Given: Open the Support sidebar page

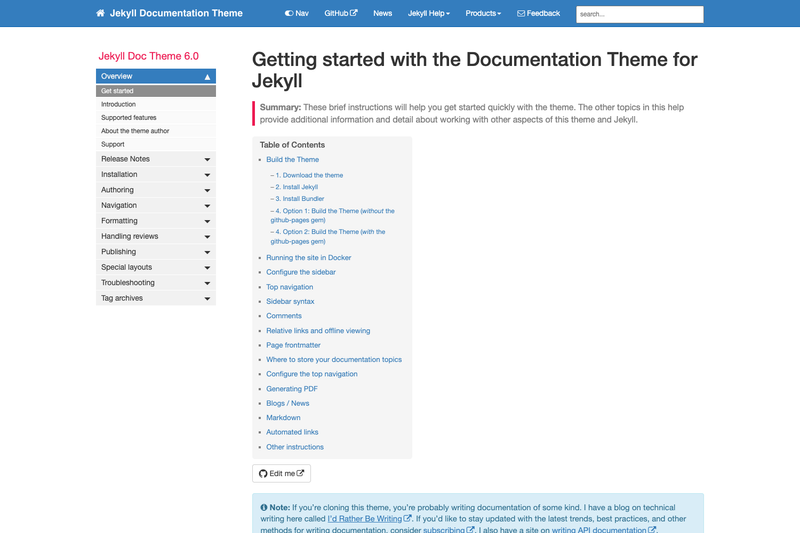Looking at the screenshot, I should click(156, 144).
